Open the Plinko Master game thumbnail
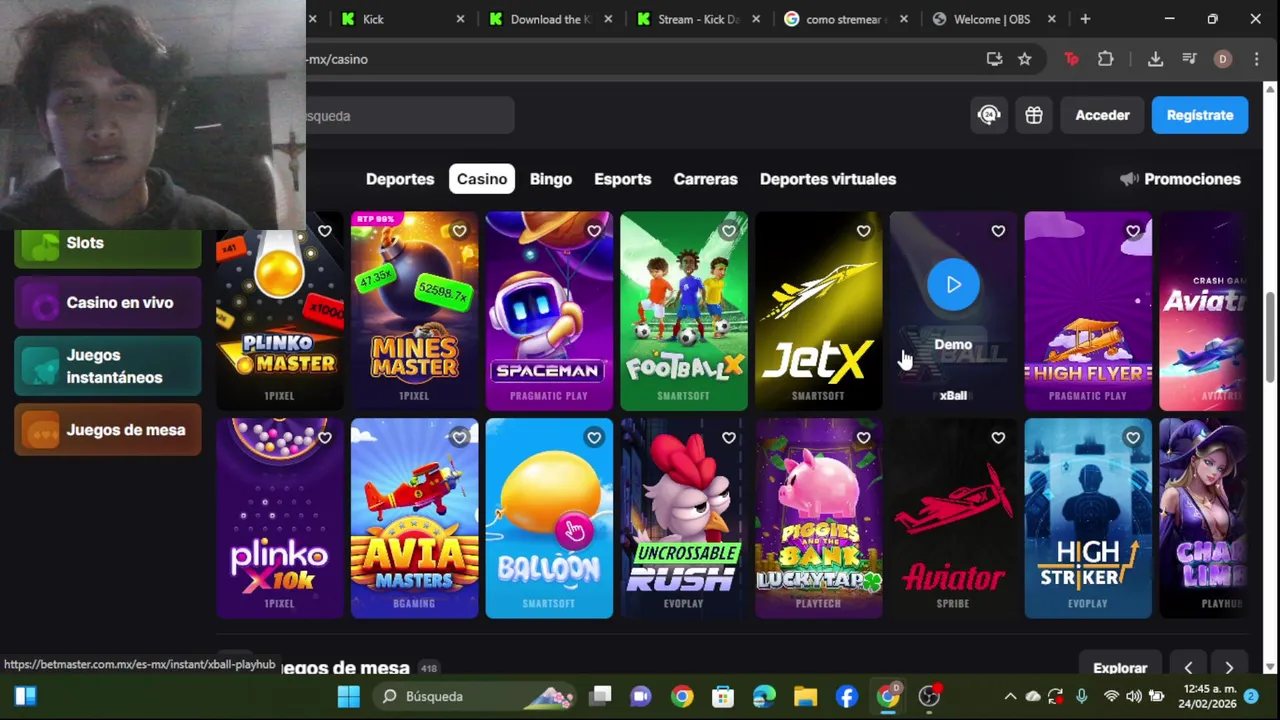 [280, 311]
